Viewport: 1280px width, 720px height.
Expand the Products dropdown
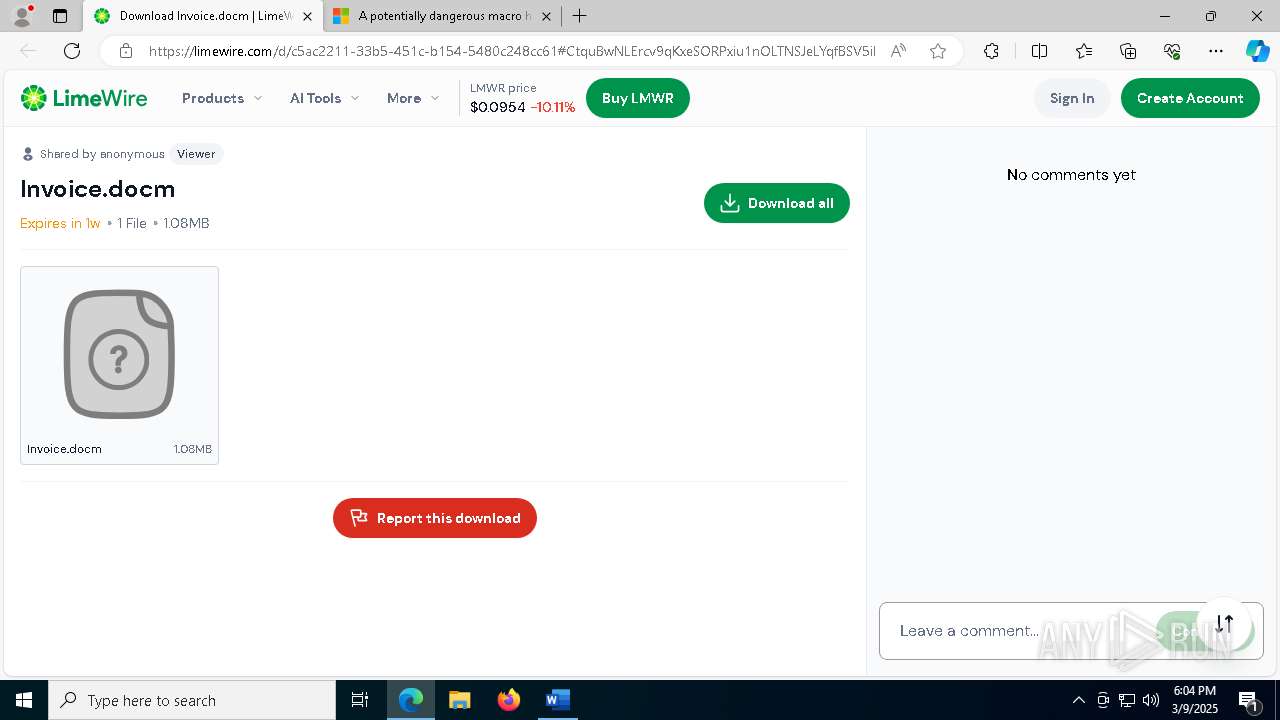pos(222,98)
